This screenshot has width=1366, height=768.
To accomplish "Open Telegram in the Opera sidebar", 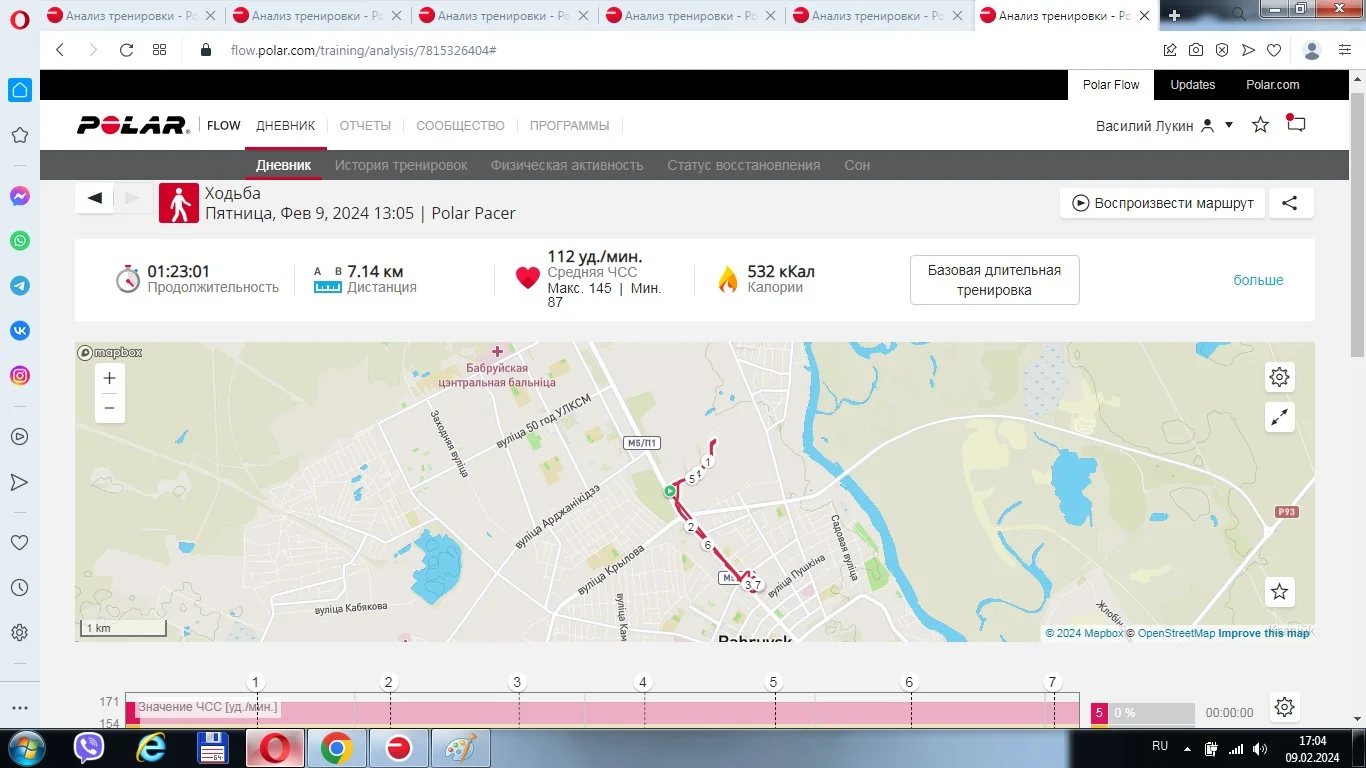I will coord(20,286).
